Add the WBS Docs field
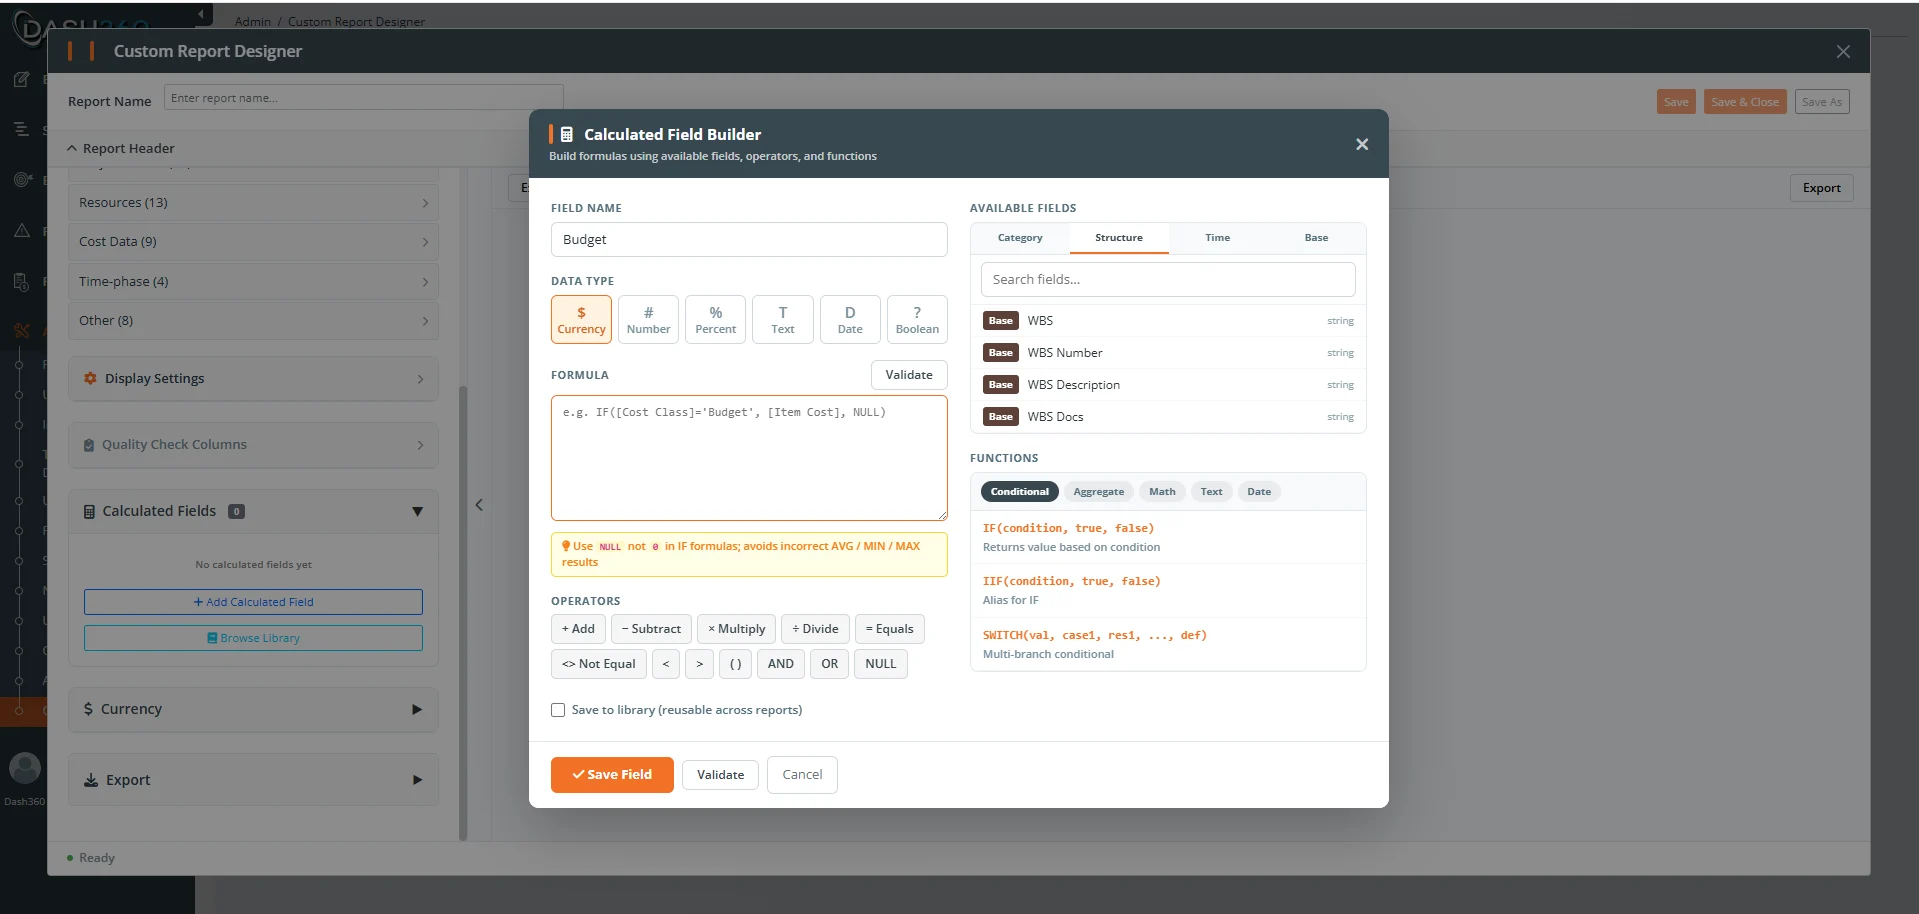Image resolution: width=1919 pixels, height=914 pixels. coord(1168,417)
